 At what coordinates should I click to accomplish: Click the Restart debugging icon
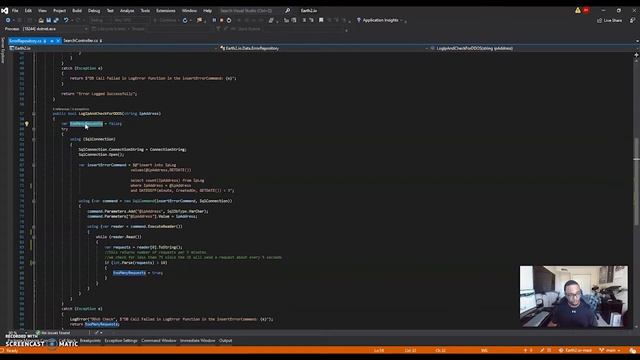pos(229,20)
